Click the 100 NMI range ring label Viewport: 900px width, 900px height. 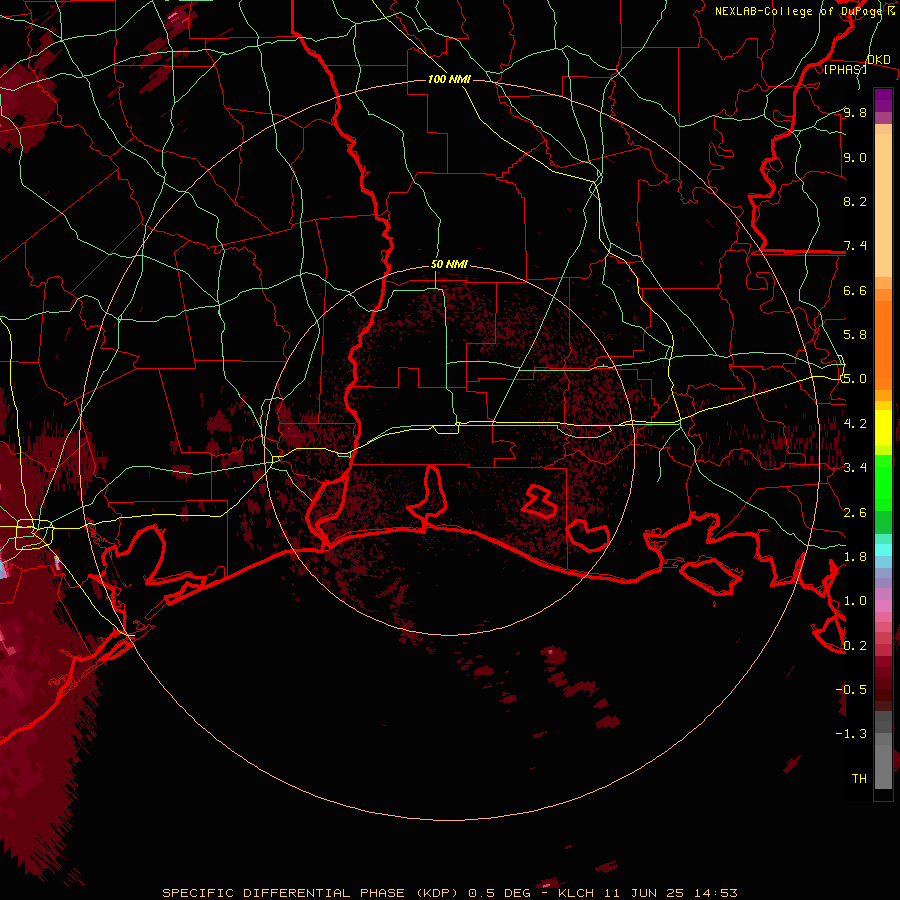449,79
